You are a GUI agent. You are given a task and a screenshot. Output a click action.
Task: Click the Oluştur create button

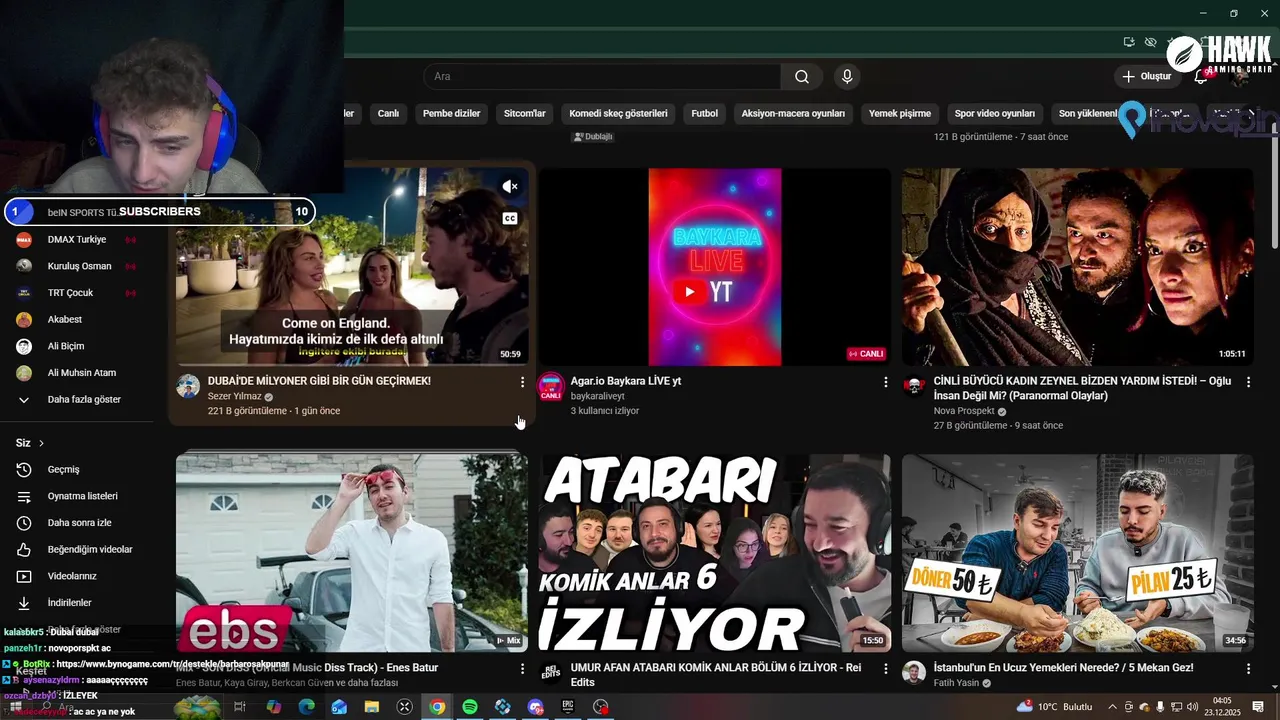tap(1147, 76)
